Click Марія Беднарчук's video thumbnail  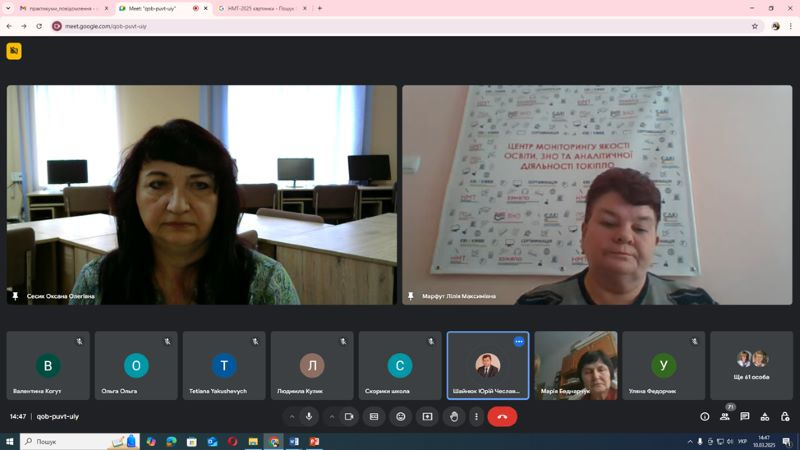576,365
